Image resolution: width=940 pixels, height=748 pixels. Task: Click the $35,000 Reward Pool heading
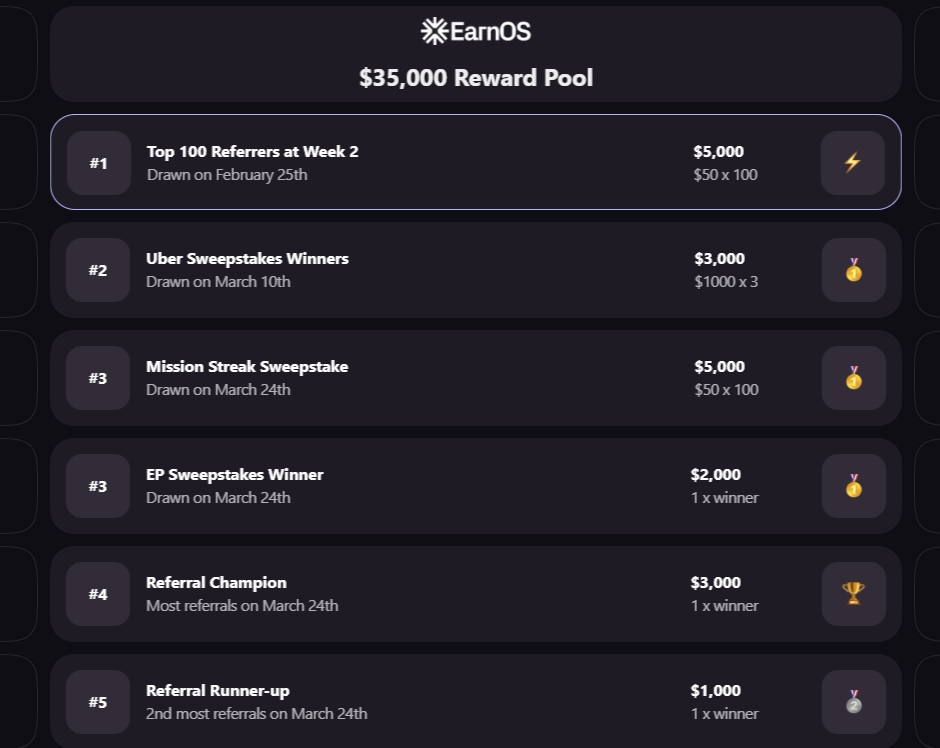(x=476, y=78)
